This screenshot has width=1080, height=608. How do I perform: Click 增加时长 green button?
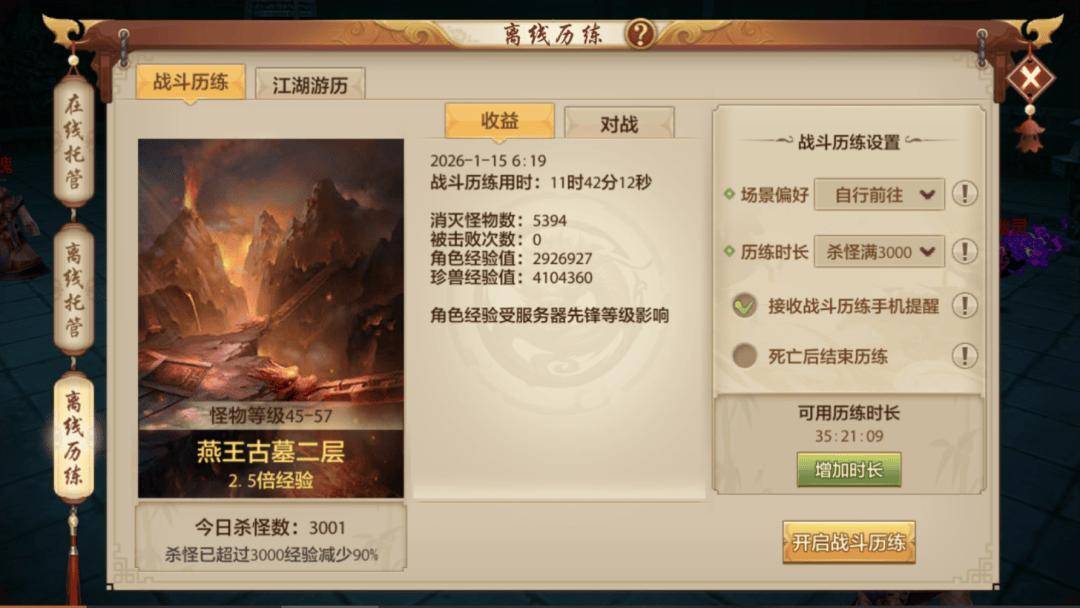[849, 470]
